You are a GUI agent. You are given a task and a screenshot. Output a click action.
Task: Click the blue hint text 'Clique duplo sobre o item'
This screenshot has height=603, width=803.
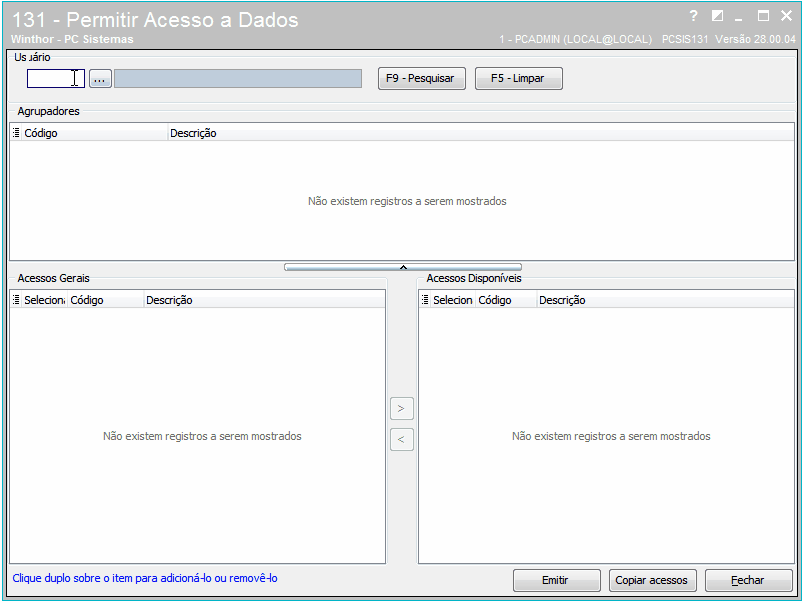[x=145, y=578]
